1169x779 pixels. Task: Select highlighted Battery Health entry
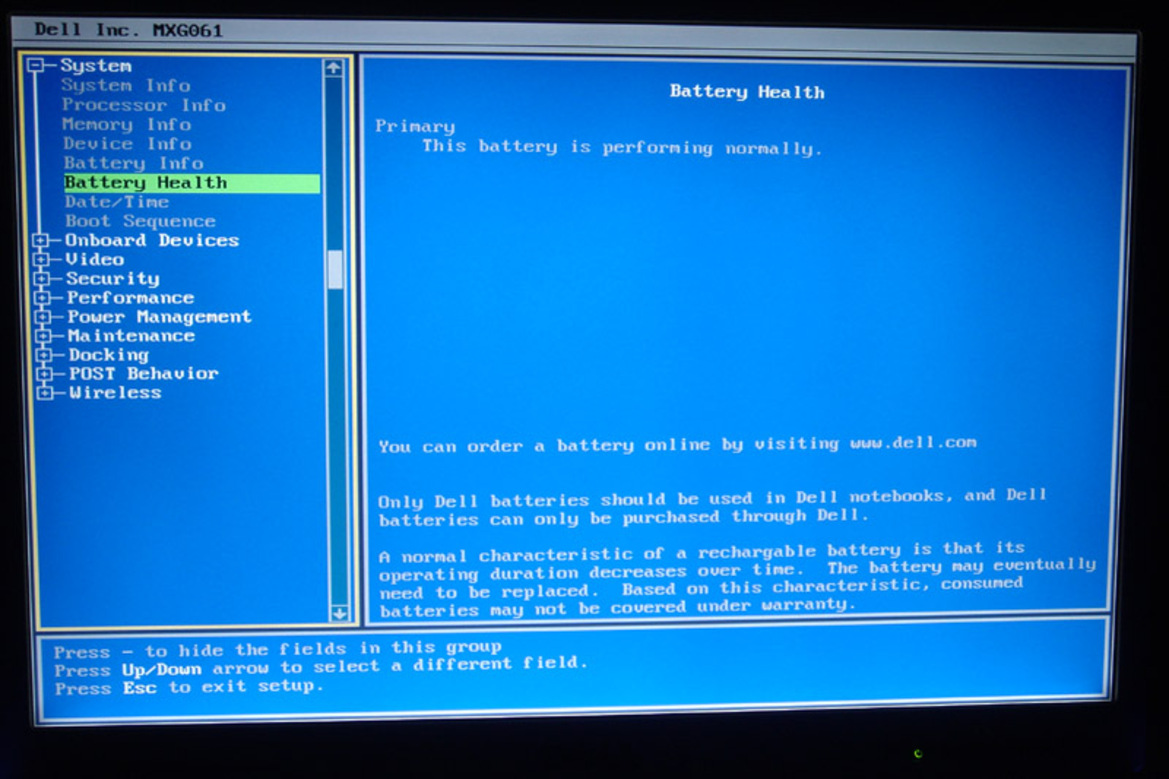point(192,183)
